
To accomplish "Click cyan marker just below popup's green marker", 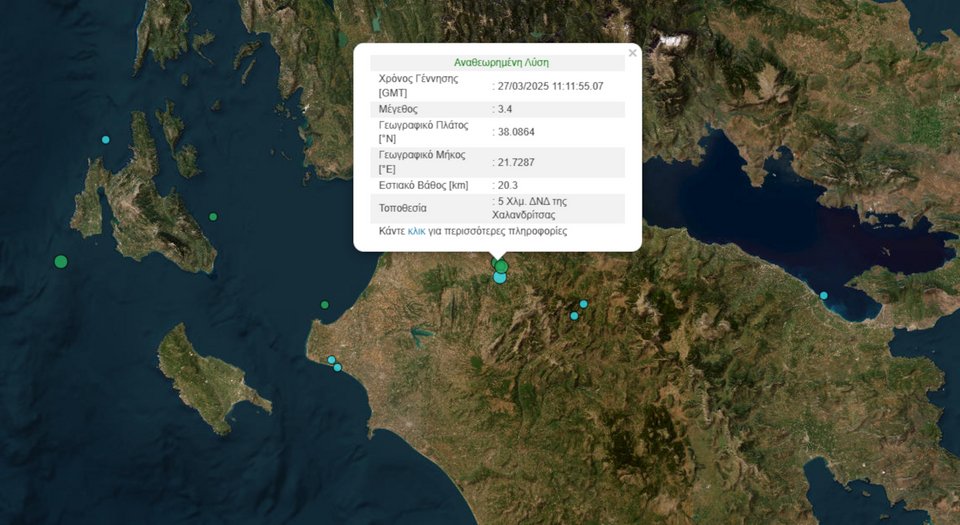I will [499, 278].
